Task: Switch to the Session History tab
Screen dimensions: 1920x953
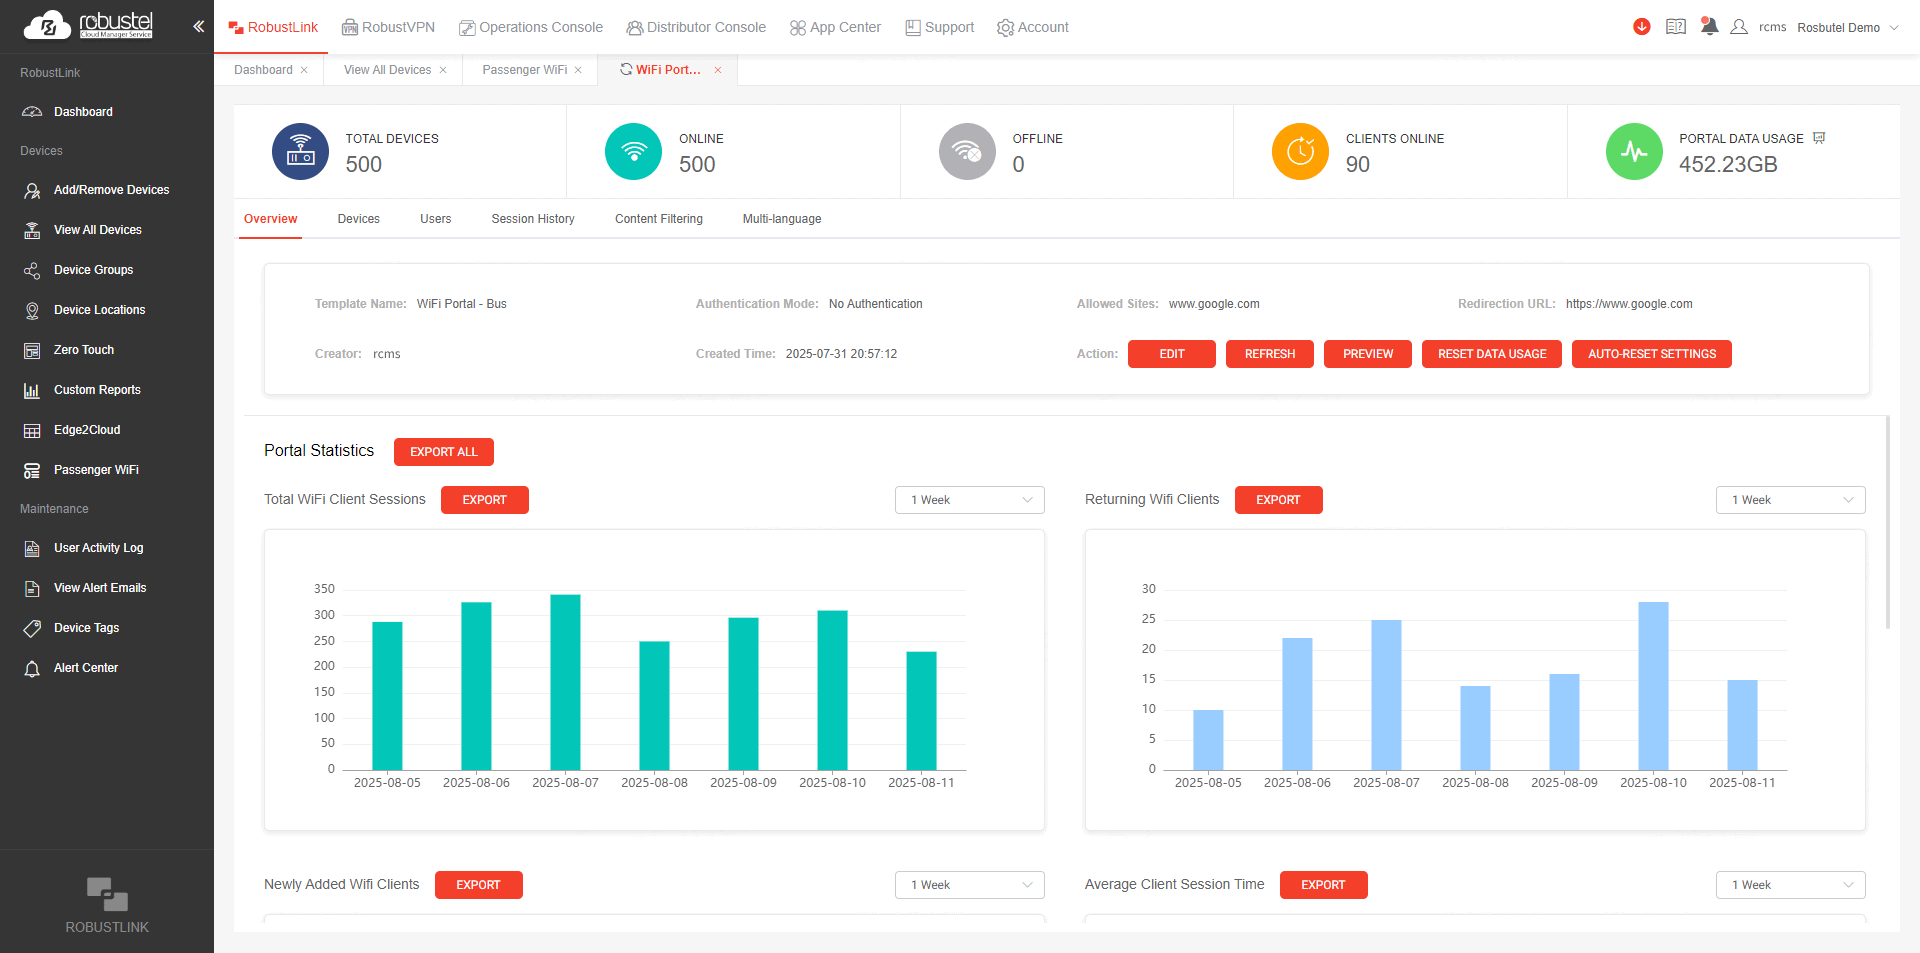Action: (x=532, y=219)
